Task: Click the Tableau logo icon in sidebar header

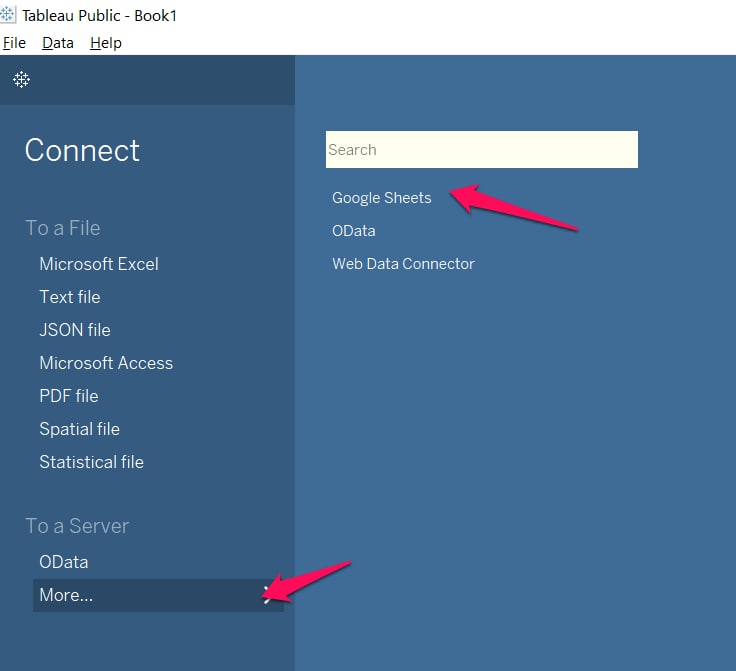Action: click(x=21, y=80)
